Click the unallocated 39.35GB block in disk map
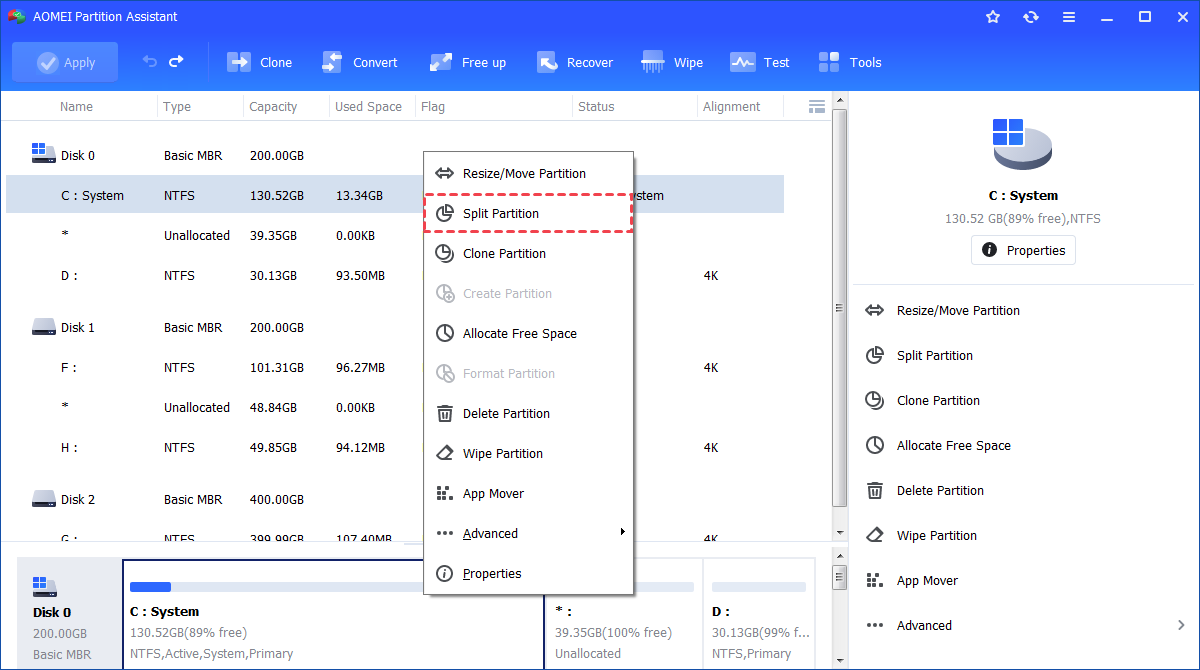Viewport: 1200px width, 670px height. click(624, 614)
